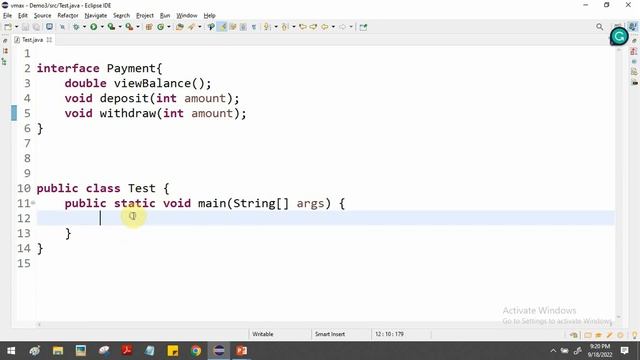
Task: Click the Debug bug icon
Action: pyautogui.click(x=76, y=27)
